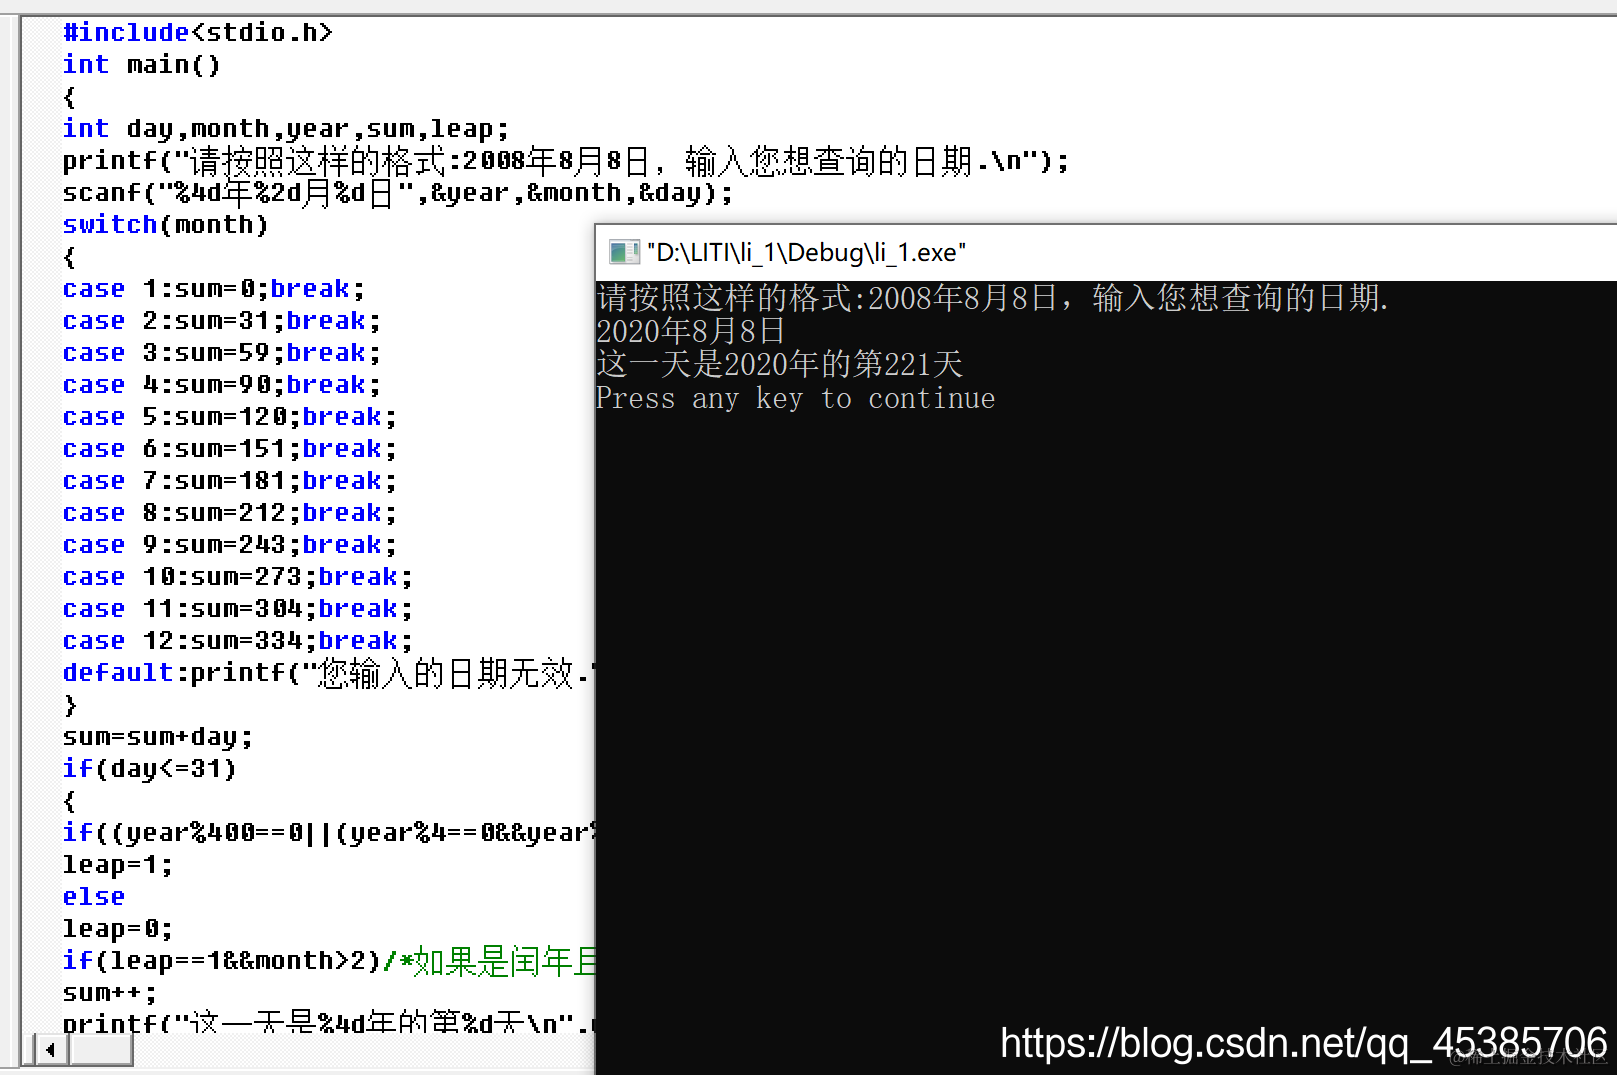Click the "int main()" line
Viewport: 1617px width, 1075px height.
click(x=141, y=64)
